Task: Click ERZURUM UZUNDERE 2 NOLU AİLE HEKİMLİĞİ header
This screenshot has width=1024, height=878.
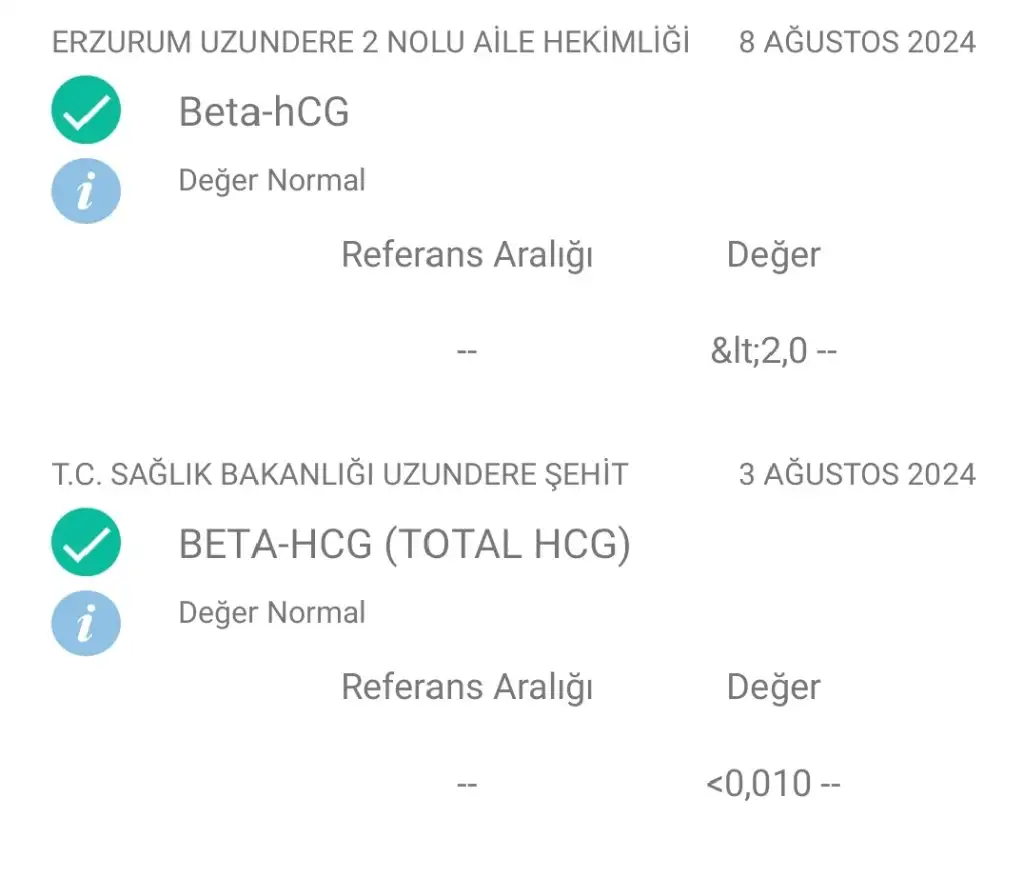Action: pos(371,42)
